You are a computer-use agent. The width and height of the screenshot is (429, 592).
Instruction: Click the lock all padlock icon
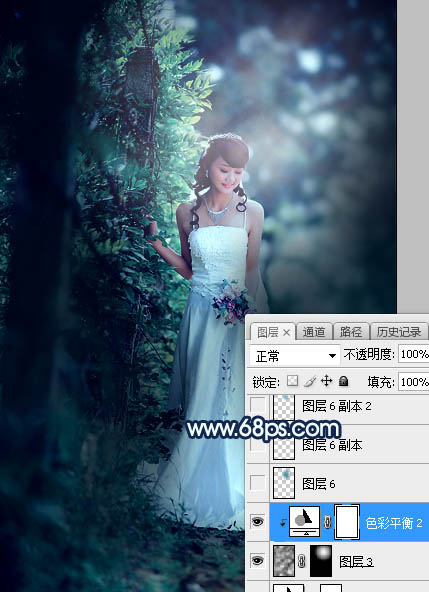pos(344,381)
